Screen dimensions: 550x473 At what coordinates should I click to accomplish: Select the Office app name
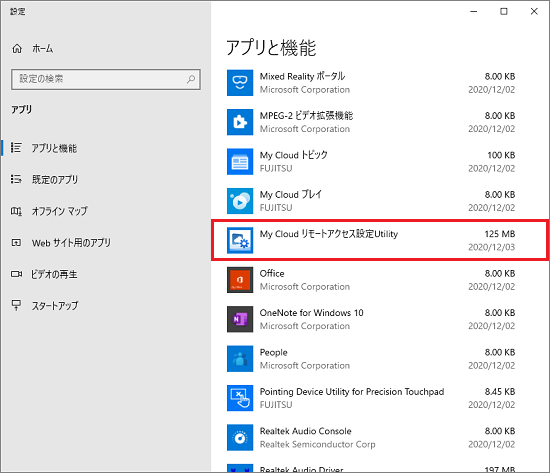point(272,273)
